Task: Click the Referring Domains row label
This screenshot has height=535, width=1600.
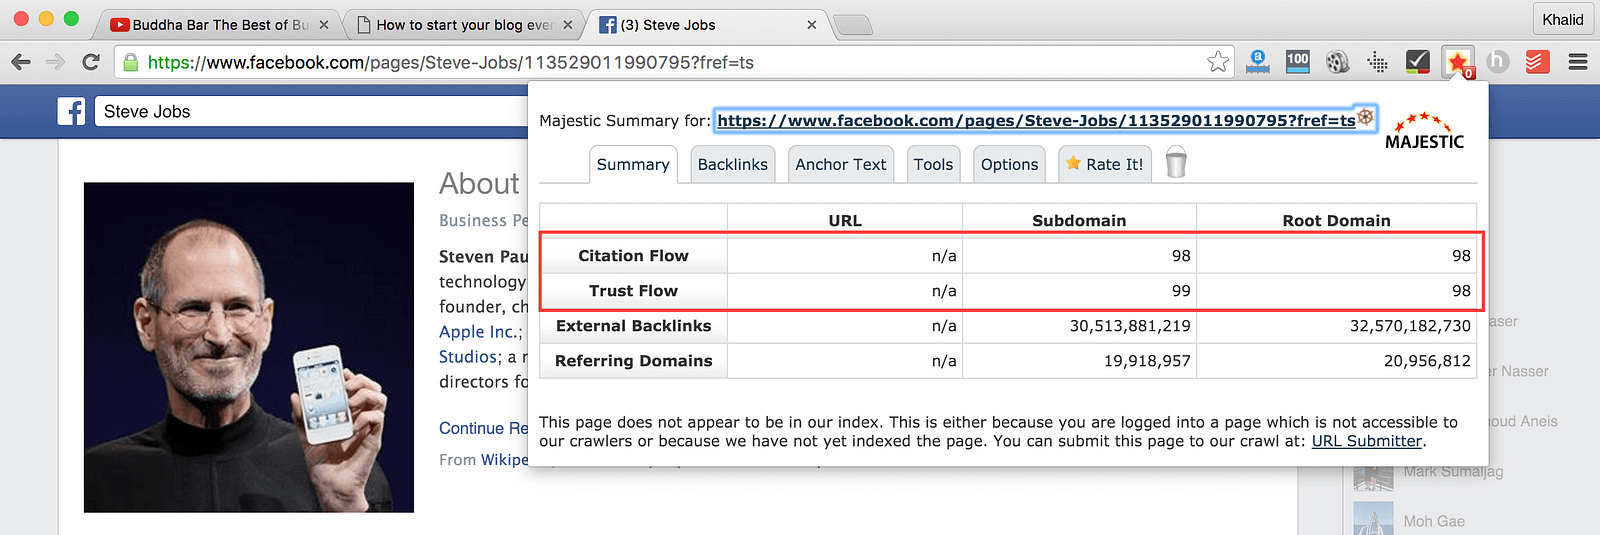Action: [x=633, y=361]
